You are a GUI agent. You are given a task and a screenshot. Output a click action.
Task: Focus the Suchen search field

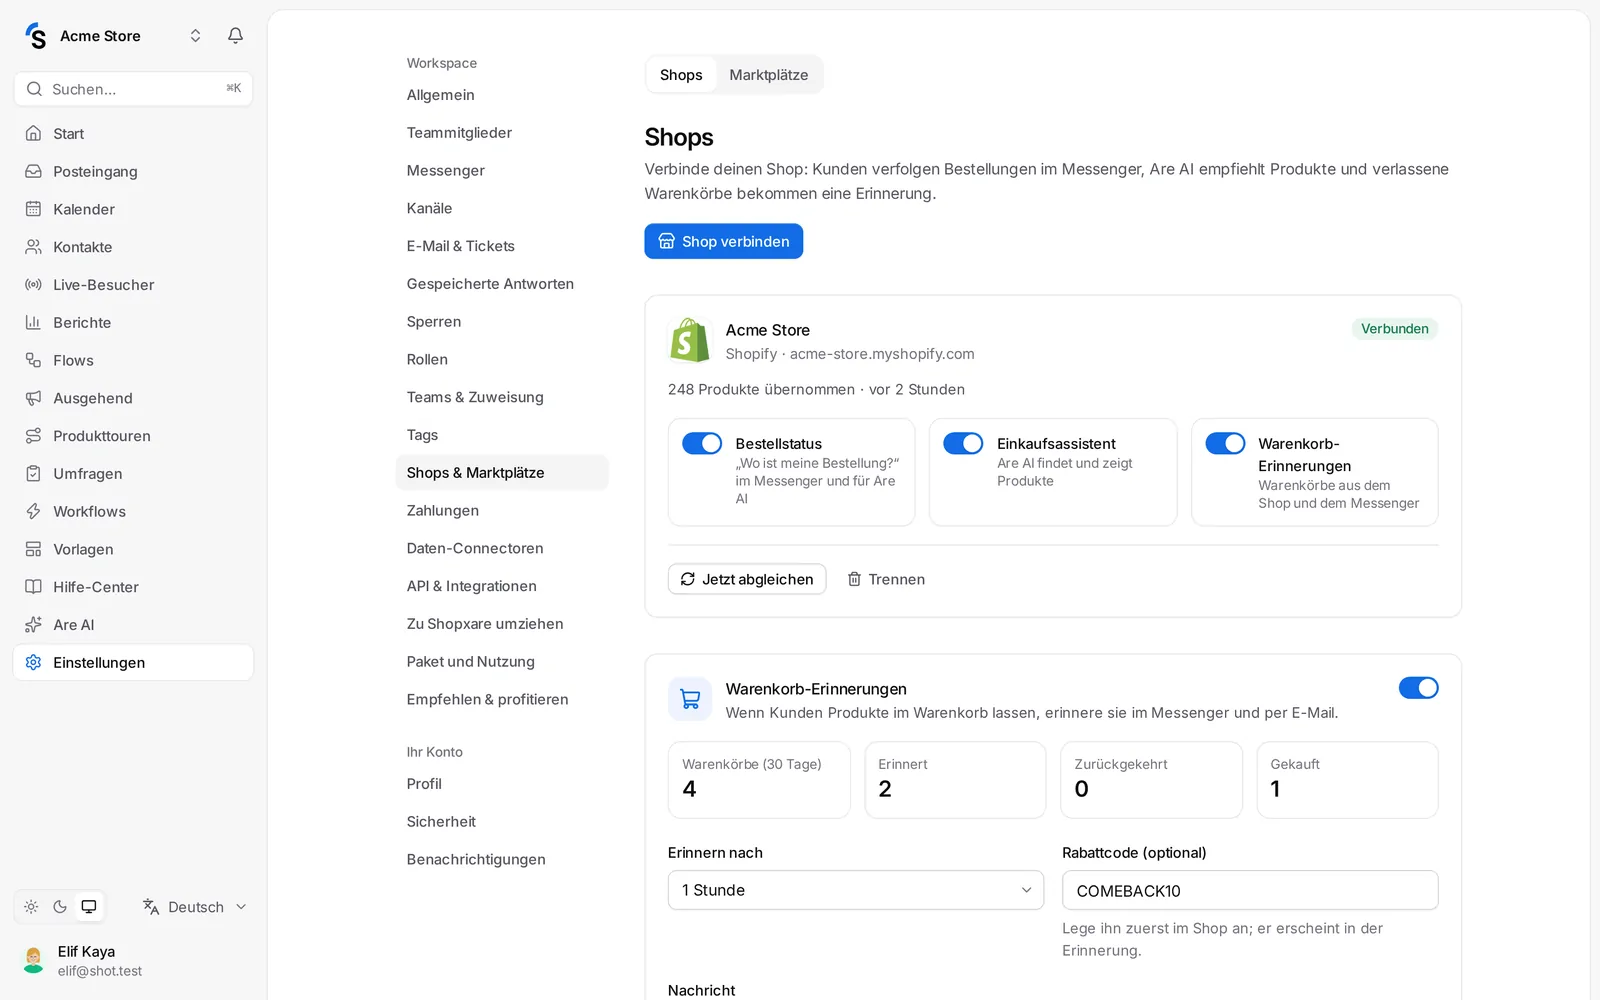point(133,89)
